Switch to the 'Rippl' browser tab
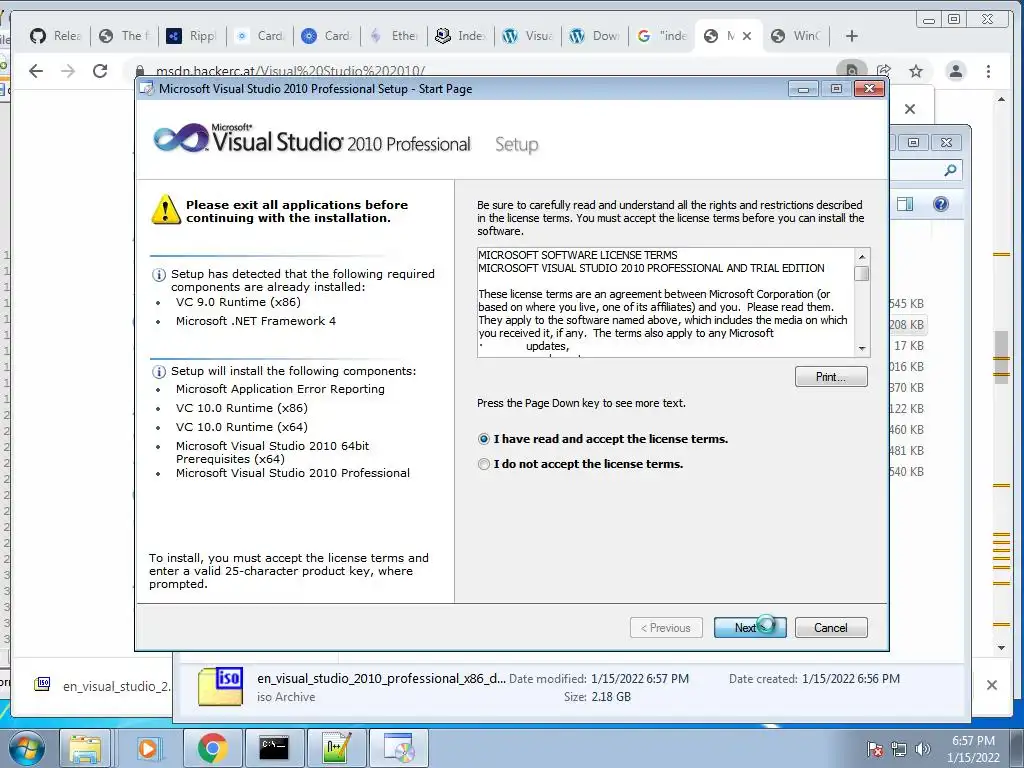1024x768 pixels. click(191, 36)
